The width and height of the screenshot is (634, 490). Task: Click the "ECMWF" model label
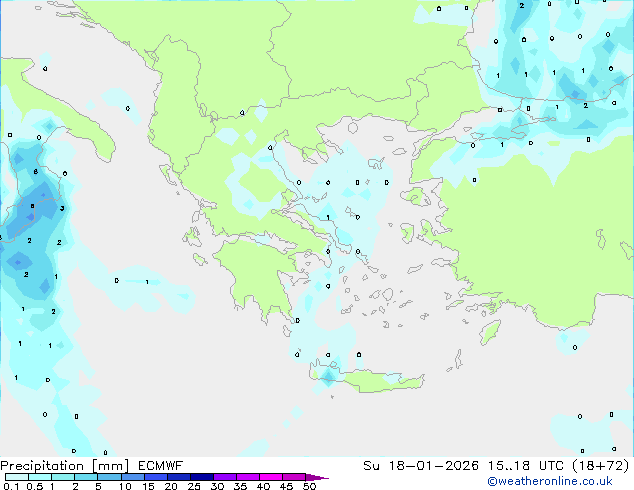(160, 466)
